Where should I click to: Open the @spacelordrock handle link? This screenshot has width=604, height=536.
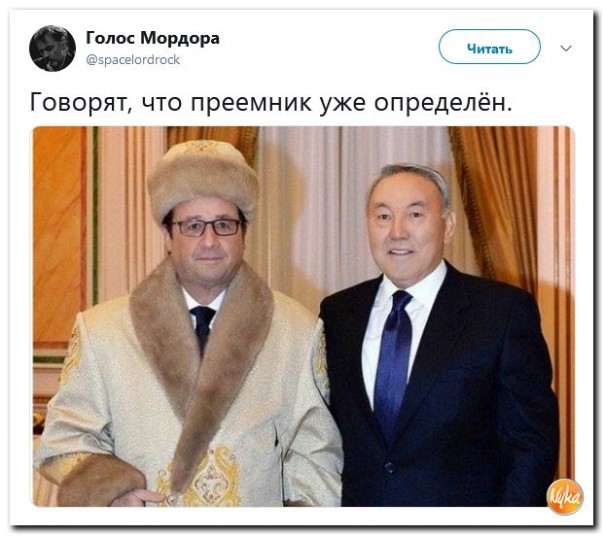pyautogui.click(x=133, y=60)
